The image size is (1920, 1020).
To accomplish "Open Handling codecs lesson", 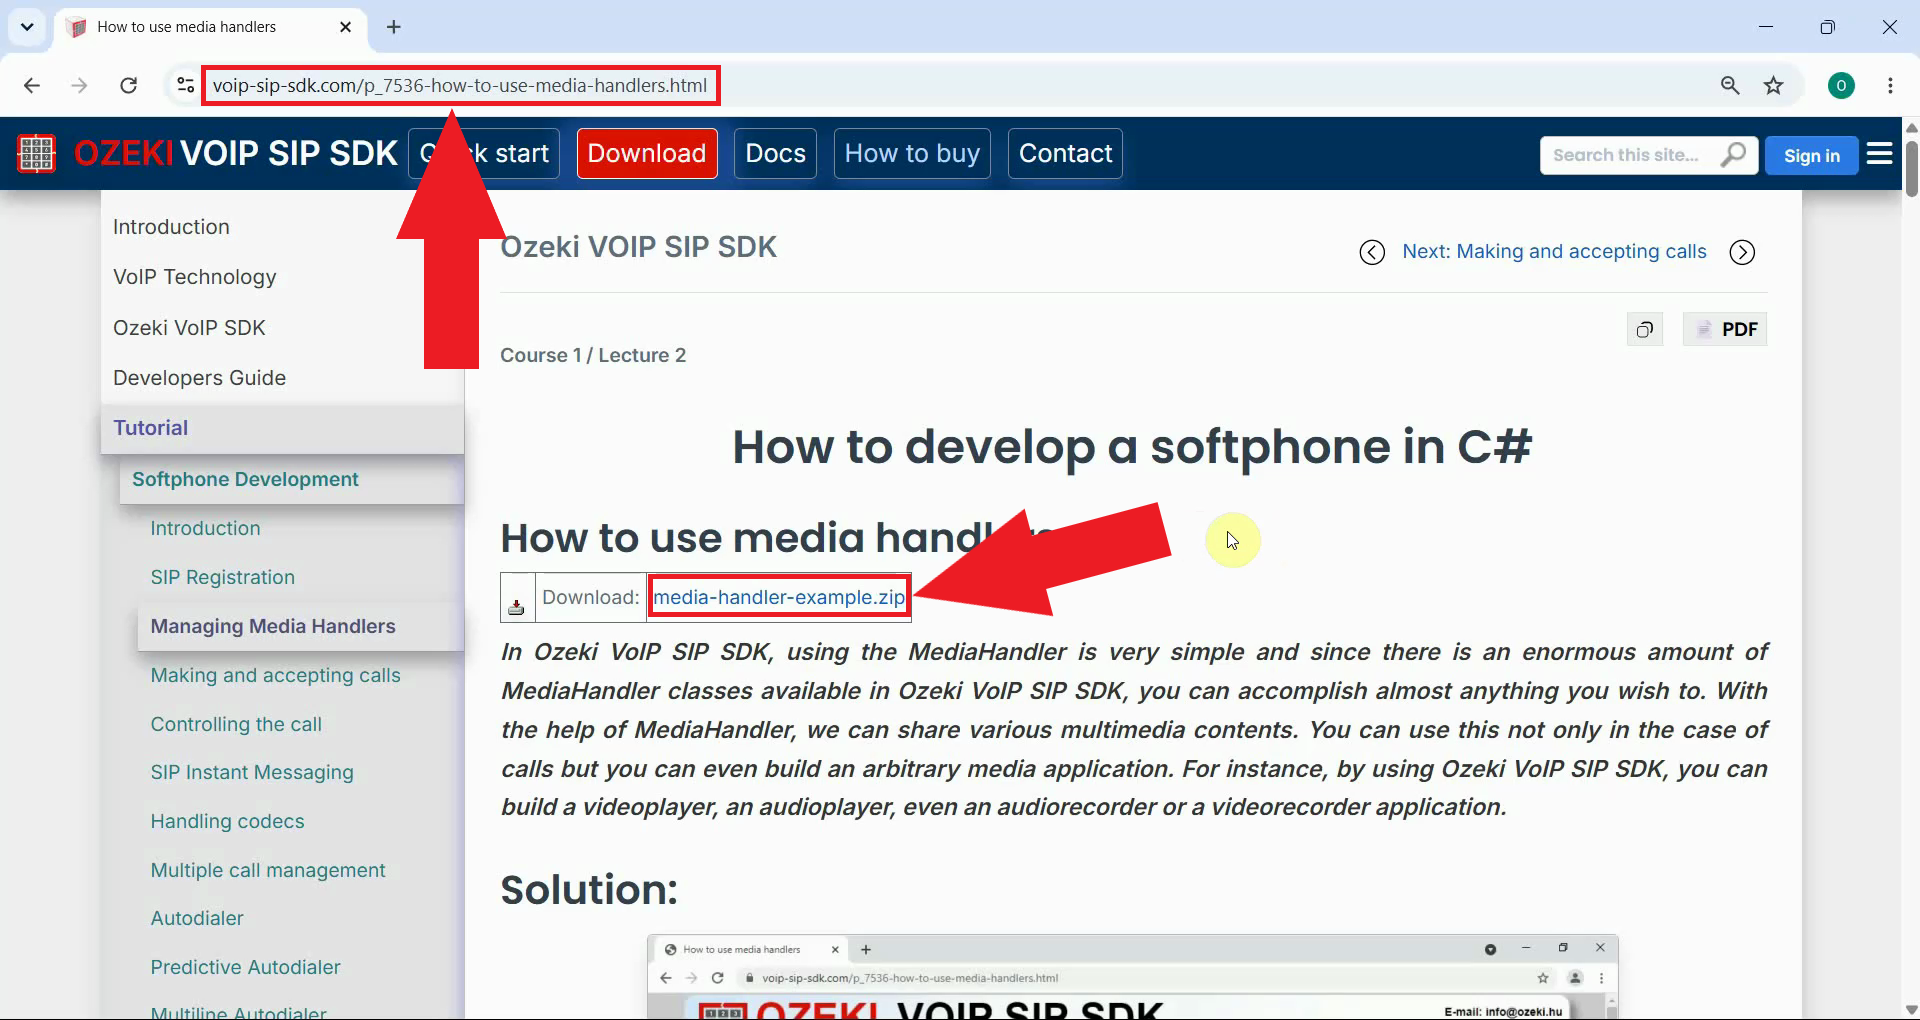I will (x=227, y=821).
